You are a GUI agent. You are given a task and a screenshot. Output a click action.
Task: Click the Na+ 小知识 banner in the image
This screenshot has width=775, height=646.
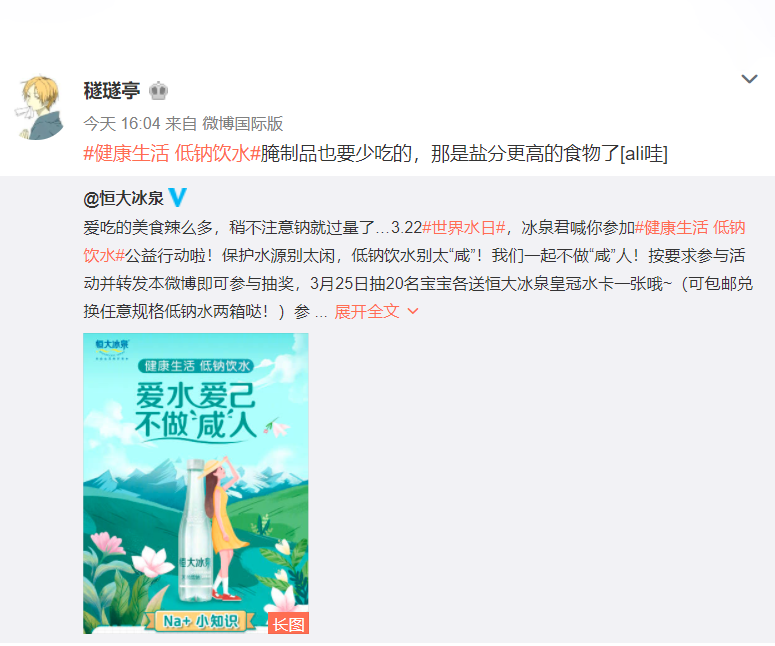pos(200,621)
